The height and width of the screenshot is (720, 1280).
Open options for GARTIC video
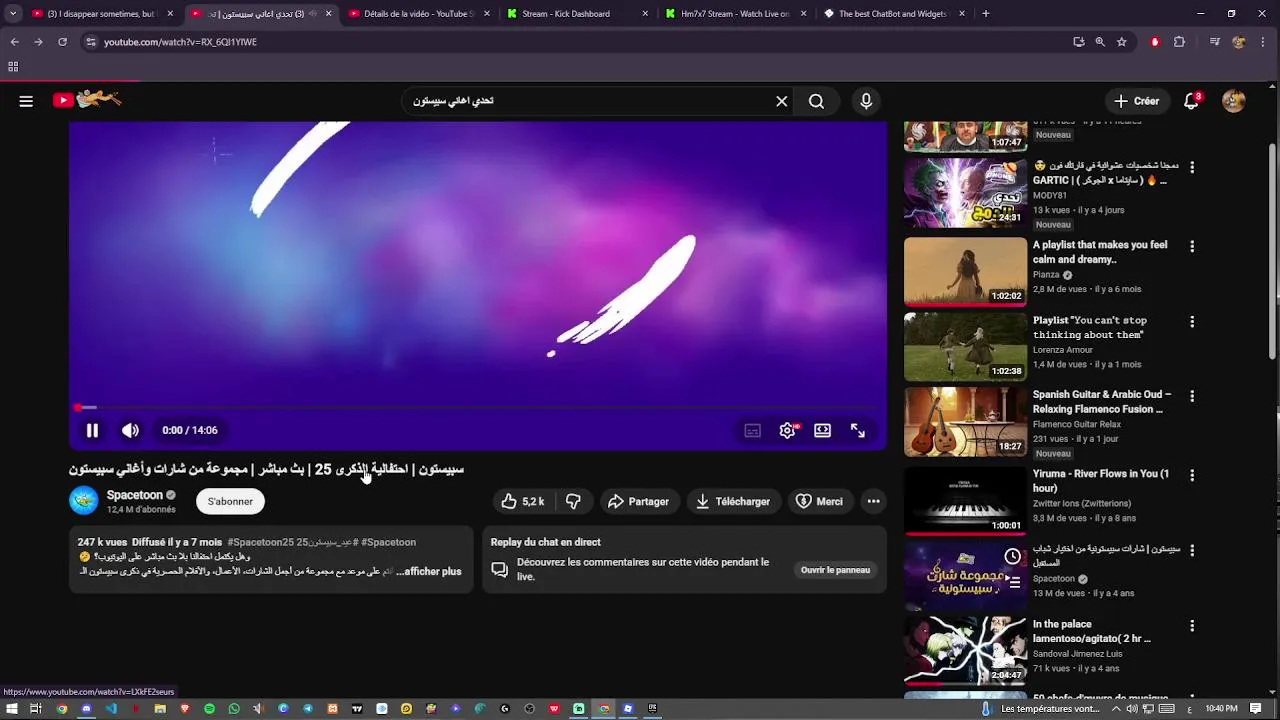(x=1191, y=167)
